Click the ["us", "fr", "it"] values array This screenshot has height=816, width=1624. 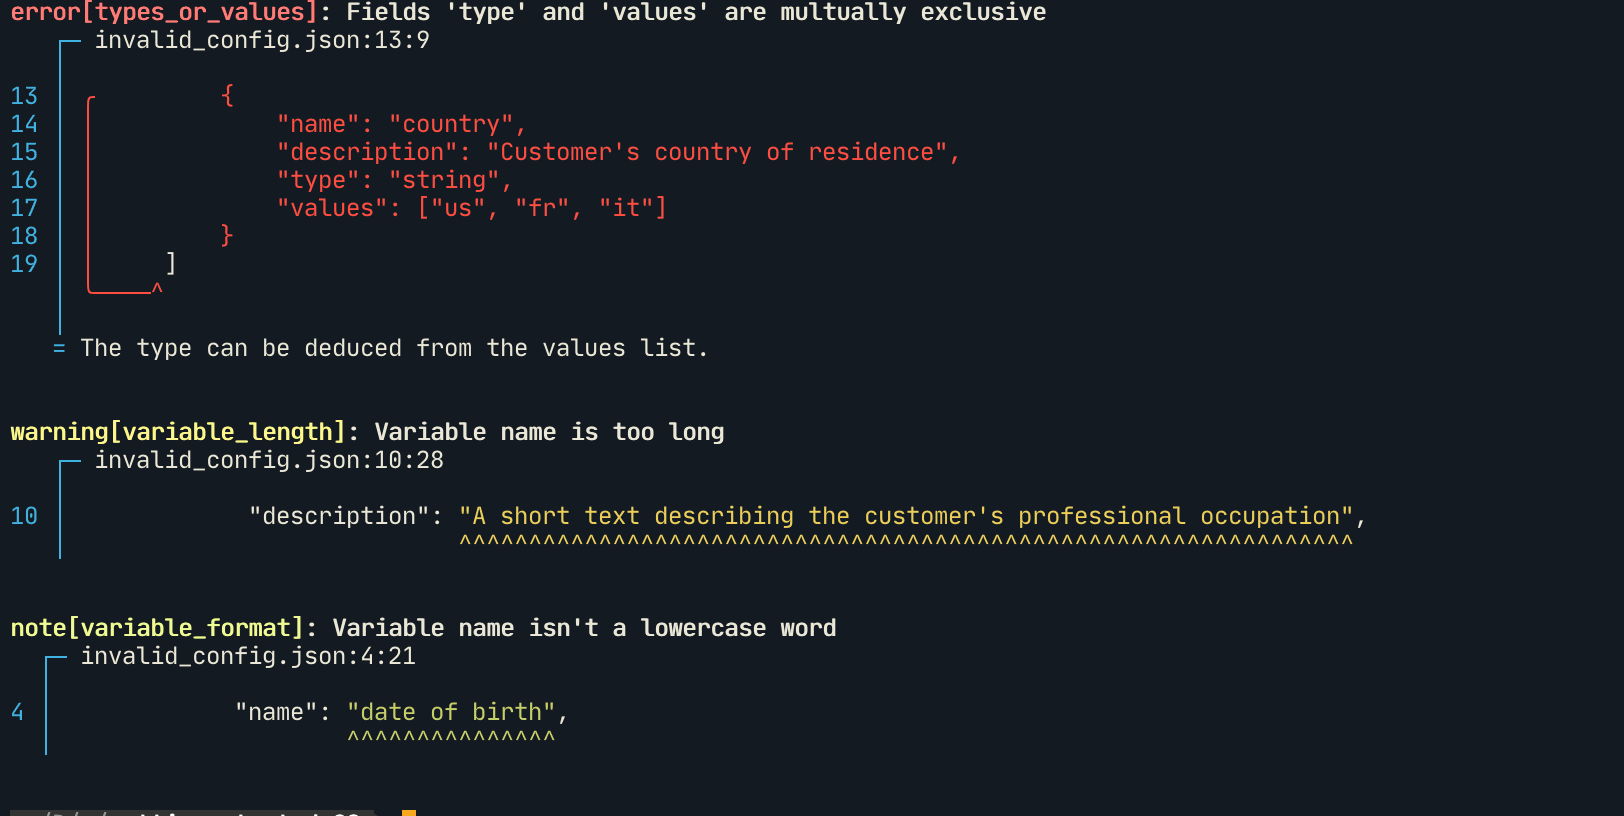pos(542,208)
